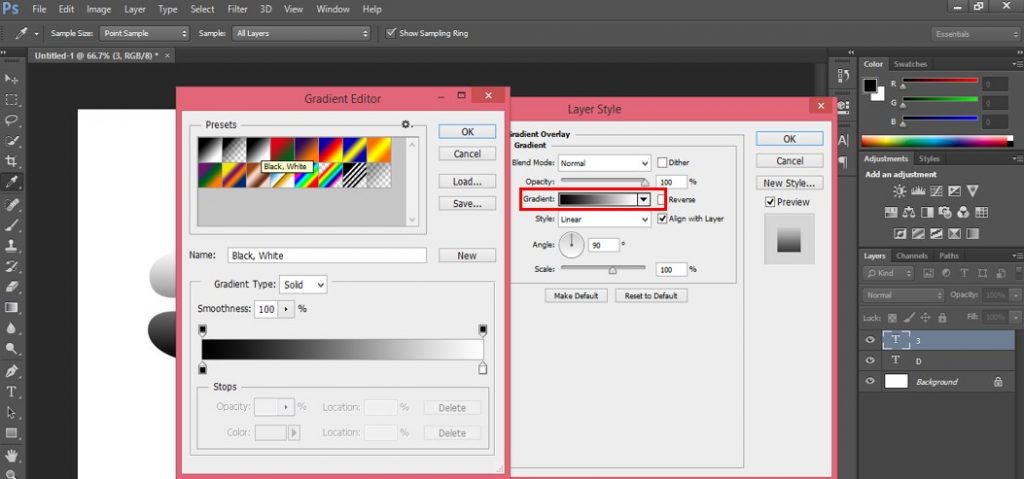Click the Load... button in Gradient Editor

click(x=467, y=181)
